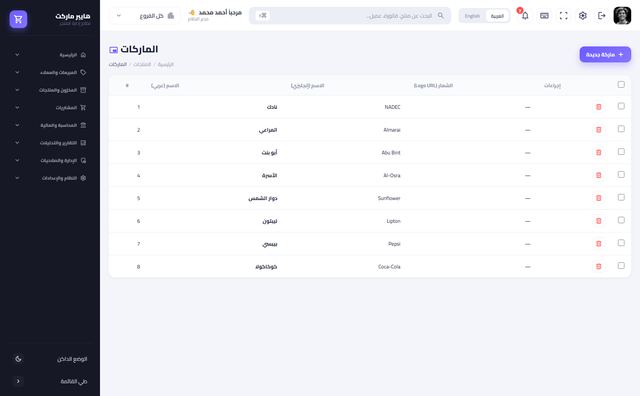Click the search keyboard shortcut badge
Screen dimensions: 640x396
pyautogui.click(x=262, y=16)
